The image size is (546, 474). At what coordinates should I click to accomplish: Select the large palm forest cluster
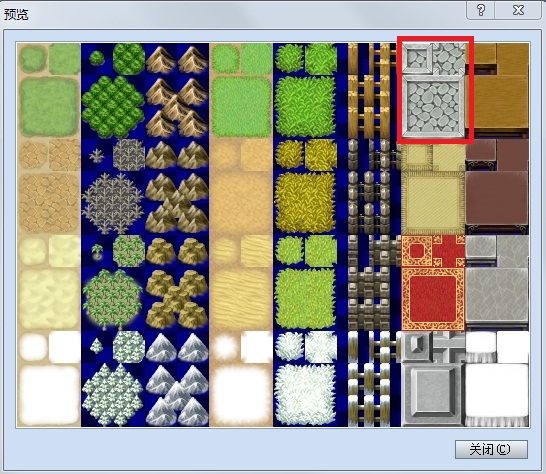113,299
